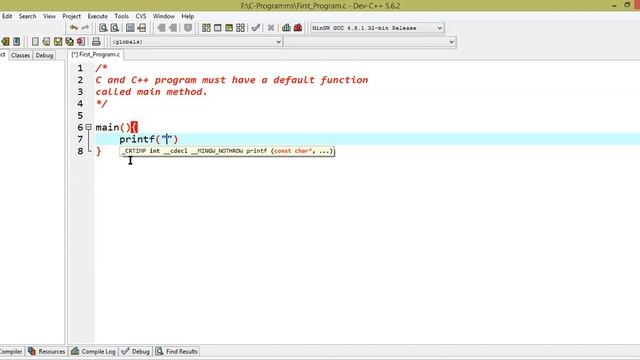Click the Print printer icon

pos(96,42)
